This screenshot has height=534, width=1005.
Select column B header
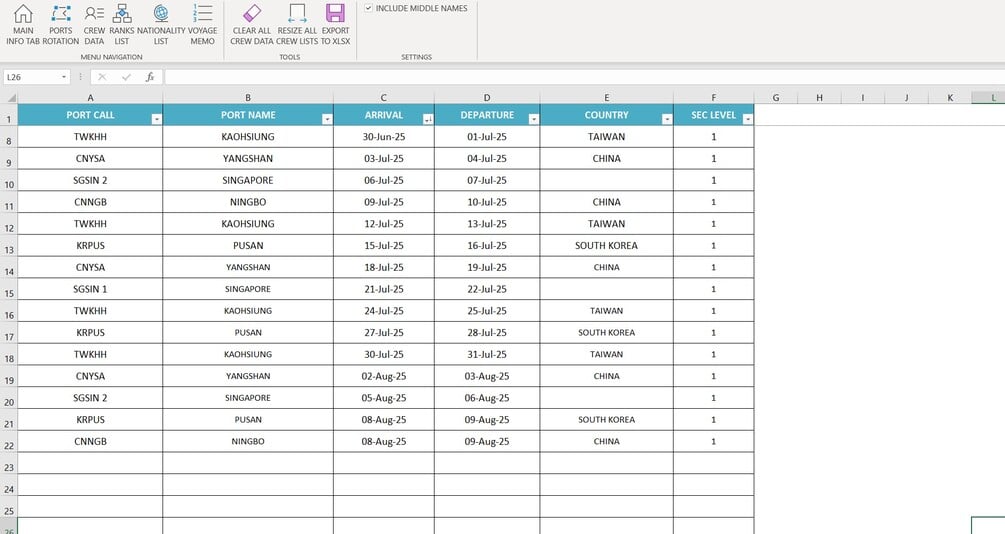(x=248, y=97)
